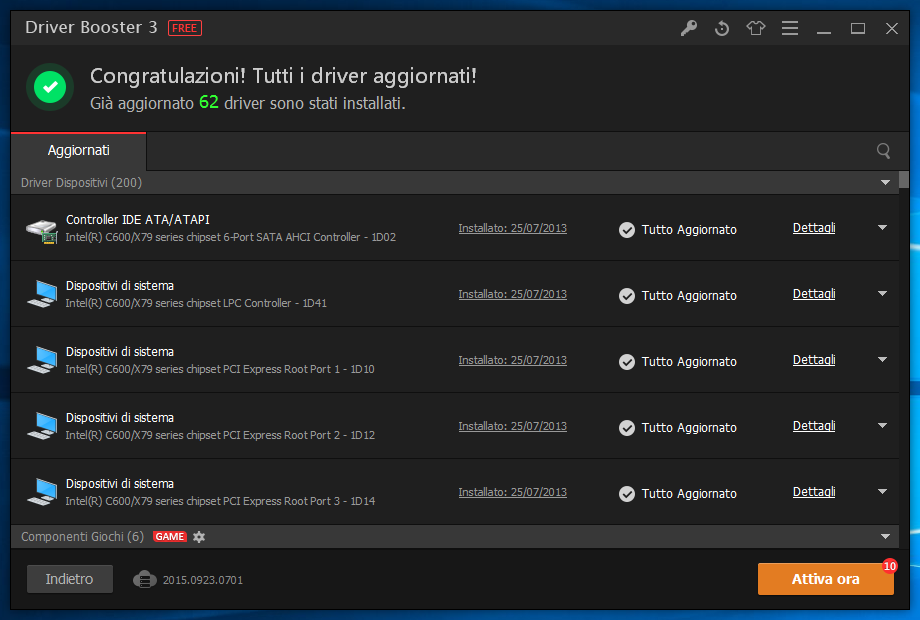
Task: Click the green success checkmark icon
Action: (50, 87)
